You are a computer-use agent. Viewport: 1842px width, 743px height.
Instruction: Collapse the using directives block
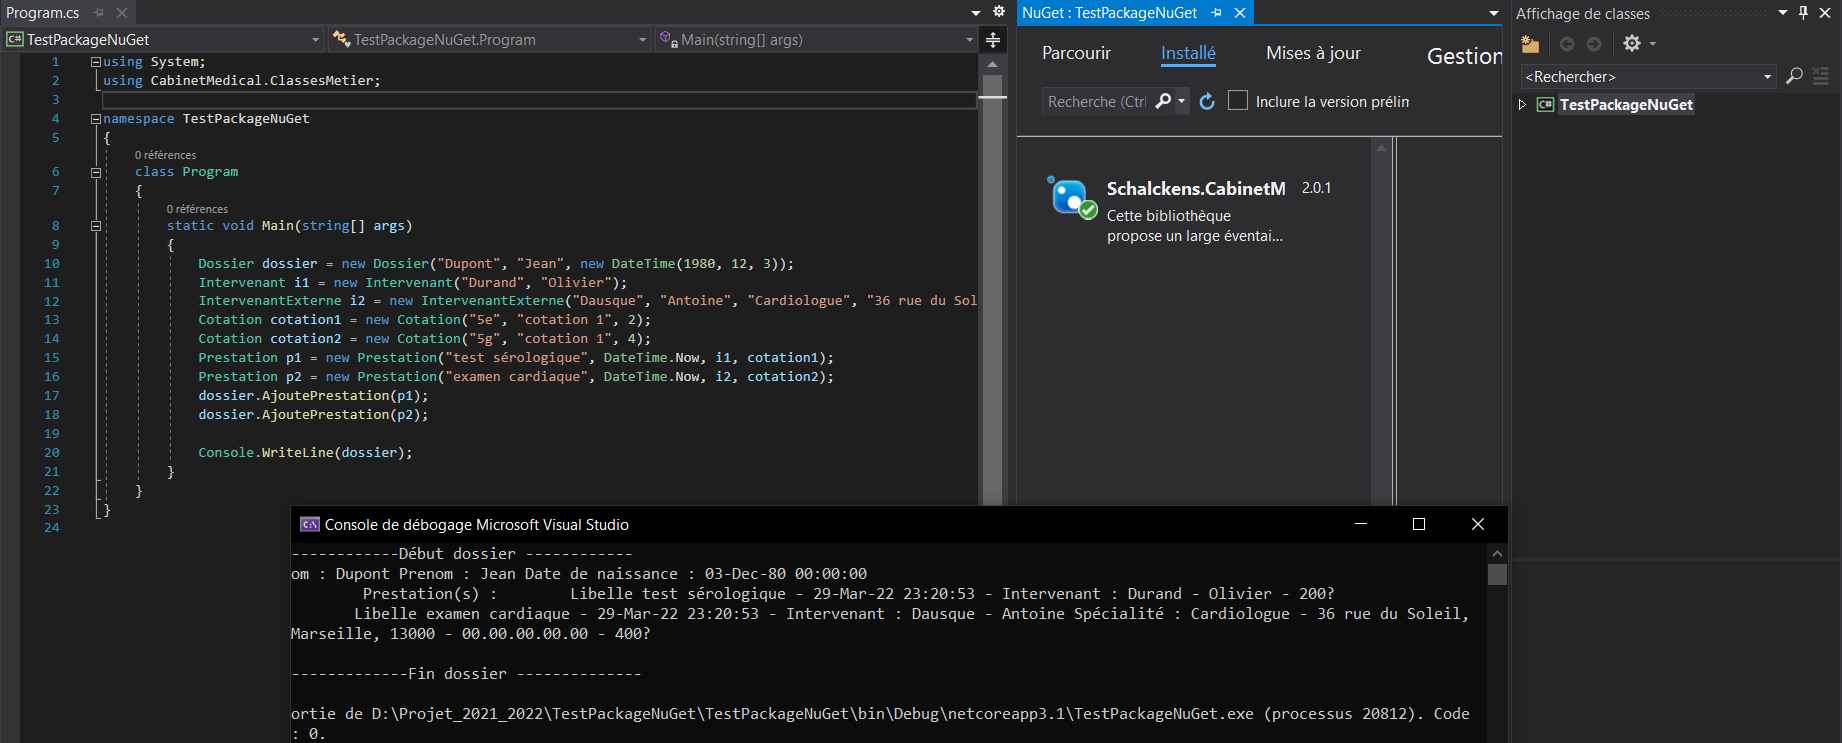pos(96,62)
